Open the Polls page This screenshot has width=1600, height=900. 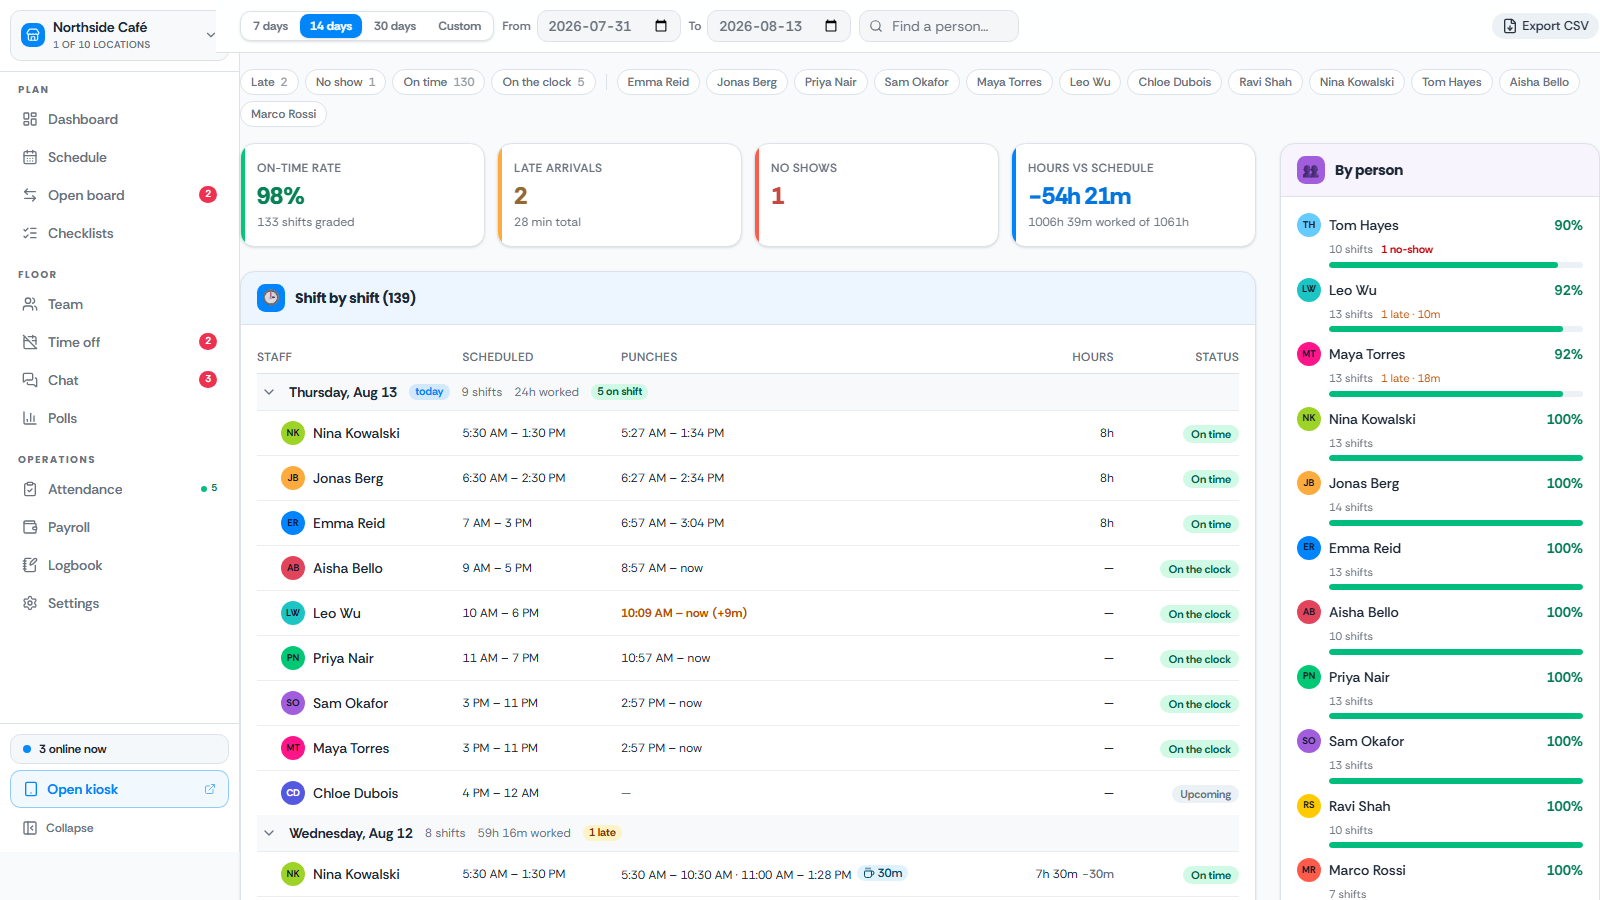119,418
